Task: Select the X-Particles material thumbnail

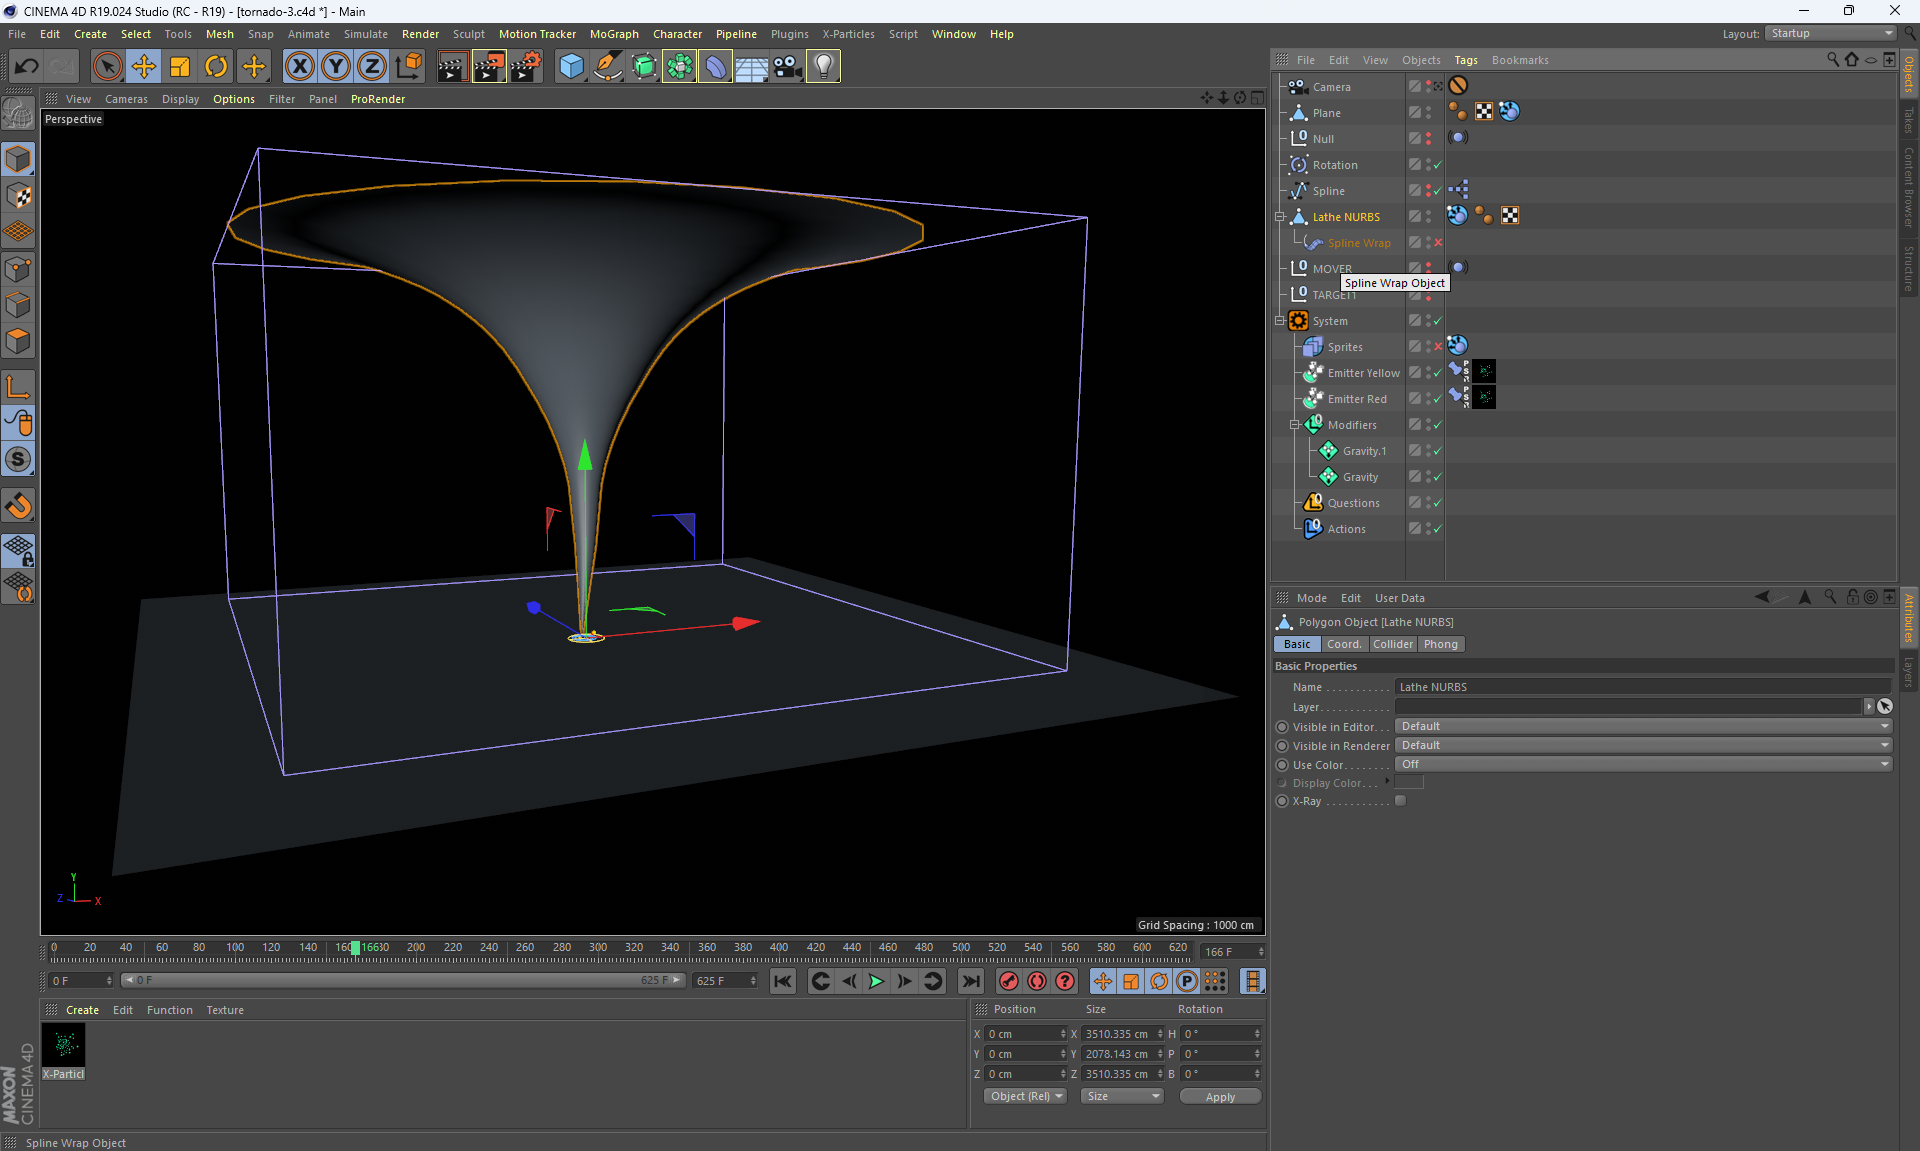Action: click(64, 1046)
